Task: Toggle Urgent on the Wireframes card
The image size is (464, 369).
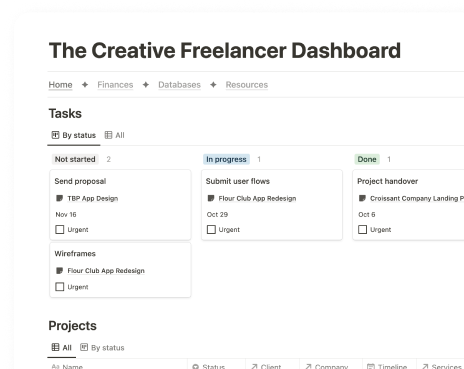Action: pyautogui.click(x=60, y=287)
